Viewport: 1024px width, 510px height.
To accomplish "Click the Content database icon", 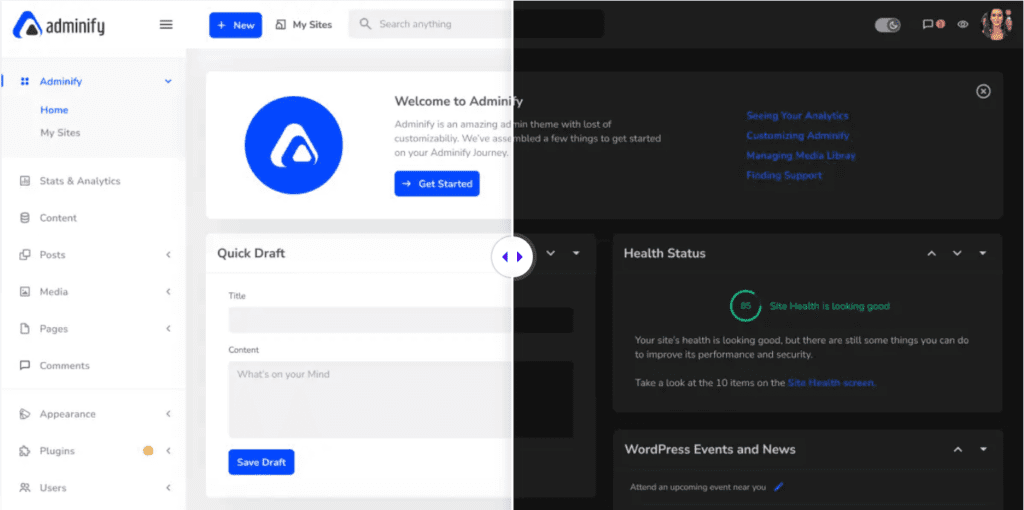I will pyautogui.click(x=25, y=218).
